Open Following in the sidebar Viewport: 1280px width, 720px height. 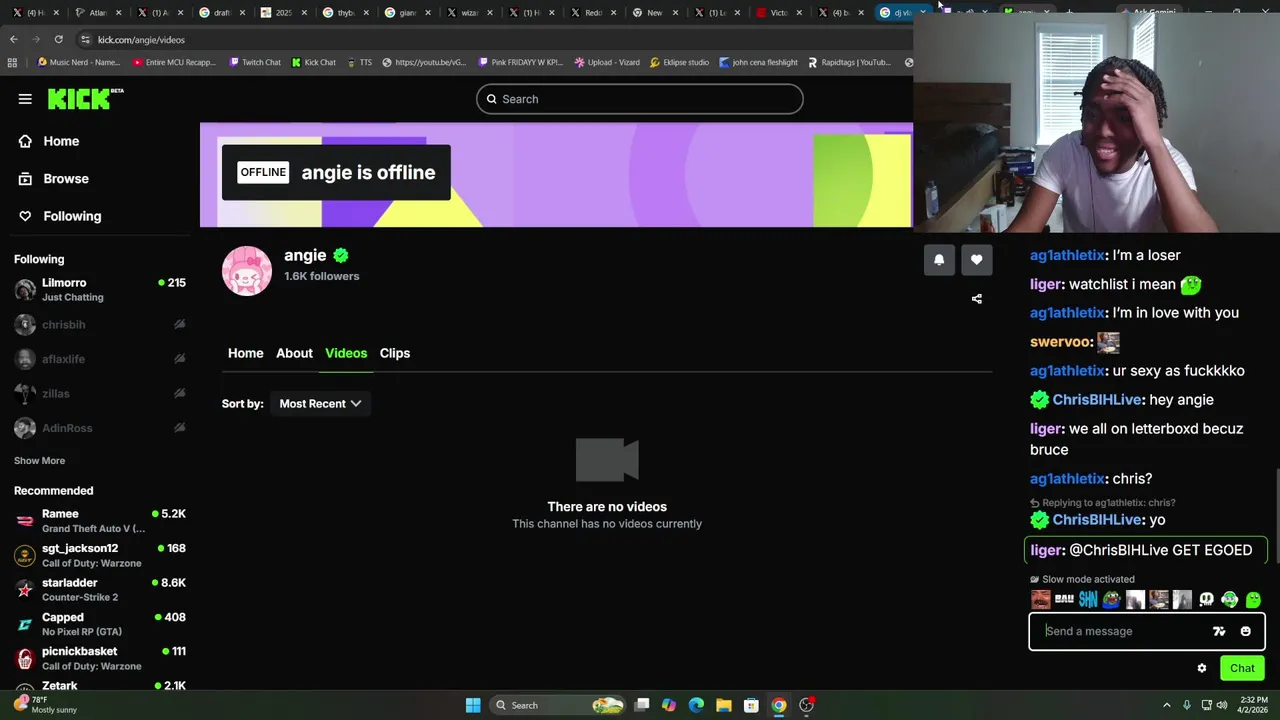tap(60, 216)
